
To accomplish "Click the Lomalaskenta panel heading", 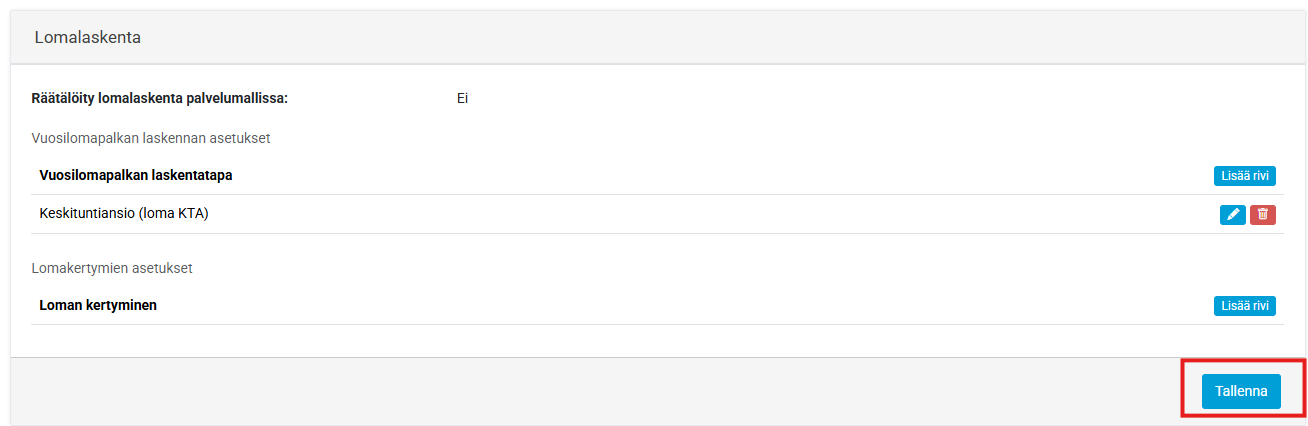I will click(x=88, y=38).
